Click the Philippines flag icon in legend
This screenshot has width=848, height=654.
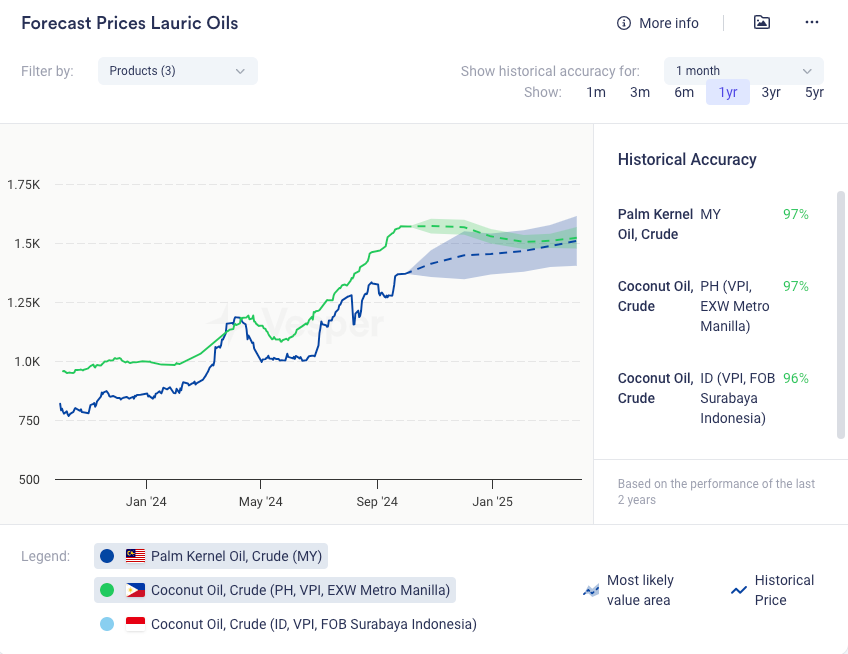136,590
